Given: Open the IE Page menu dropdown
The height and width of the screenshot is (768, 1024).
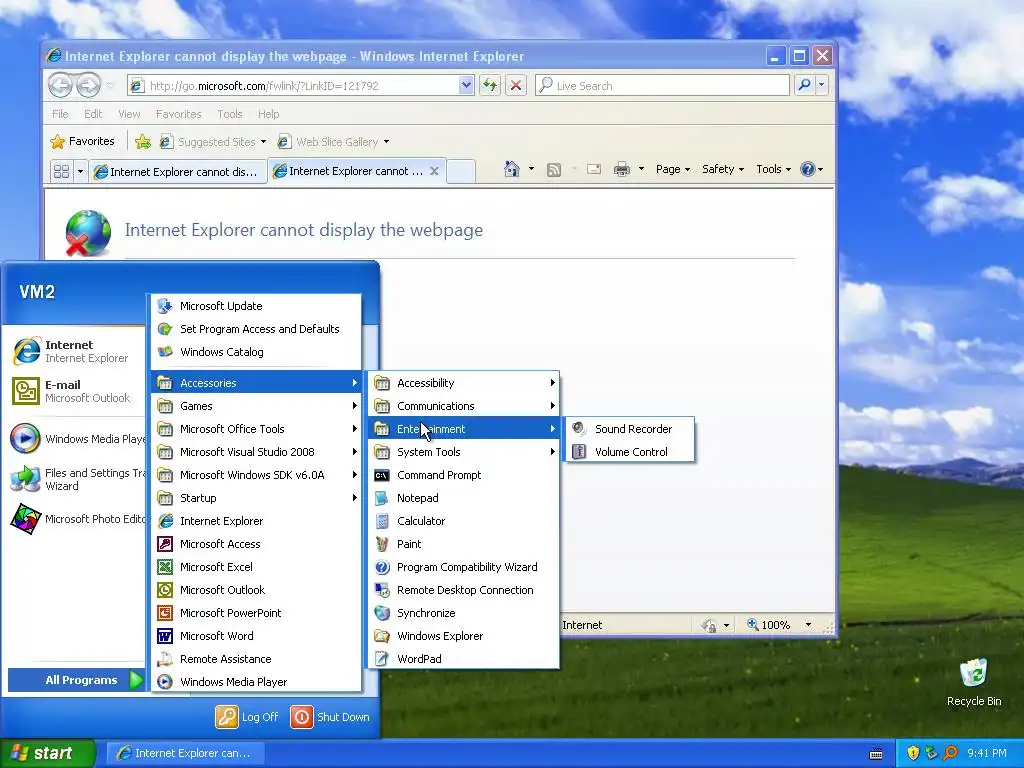Looking at the screenshot, I should click(673, 169).
